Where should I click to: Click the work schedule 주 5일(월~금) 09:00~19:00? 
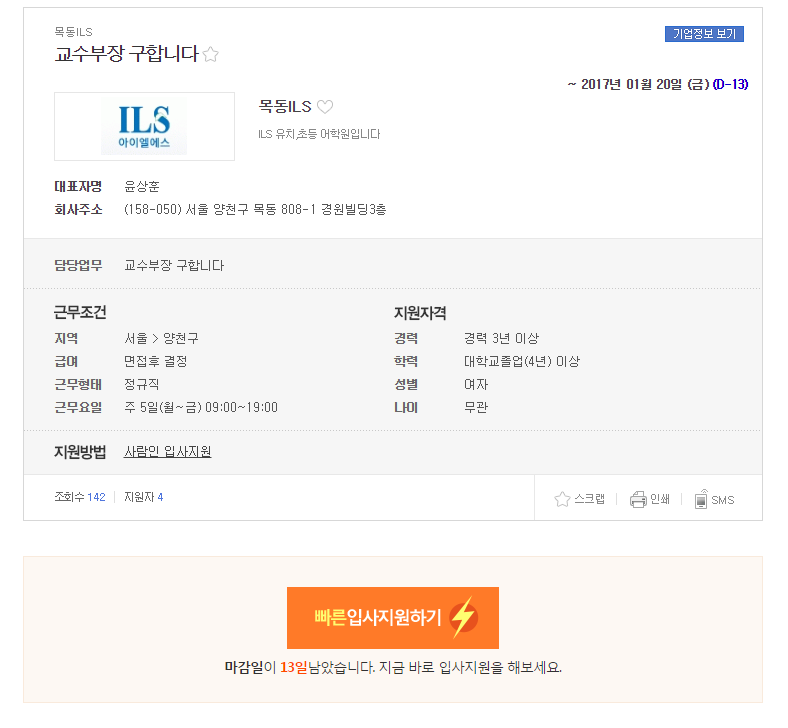[201, 407]
